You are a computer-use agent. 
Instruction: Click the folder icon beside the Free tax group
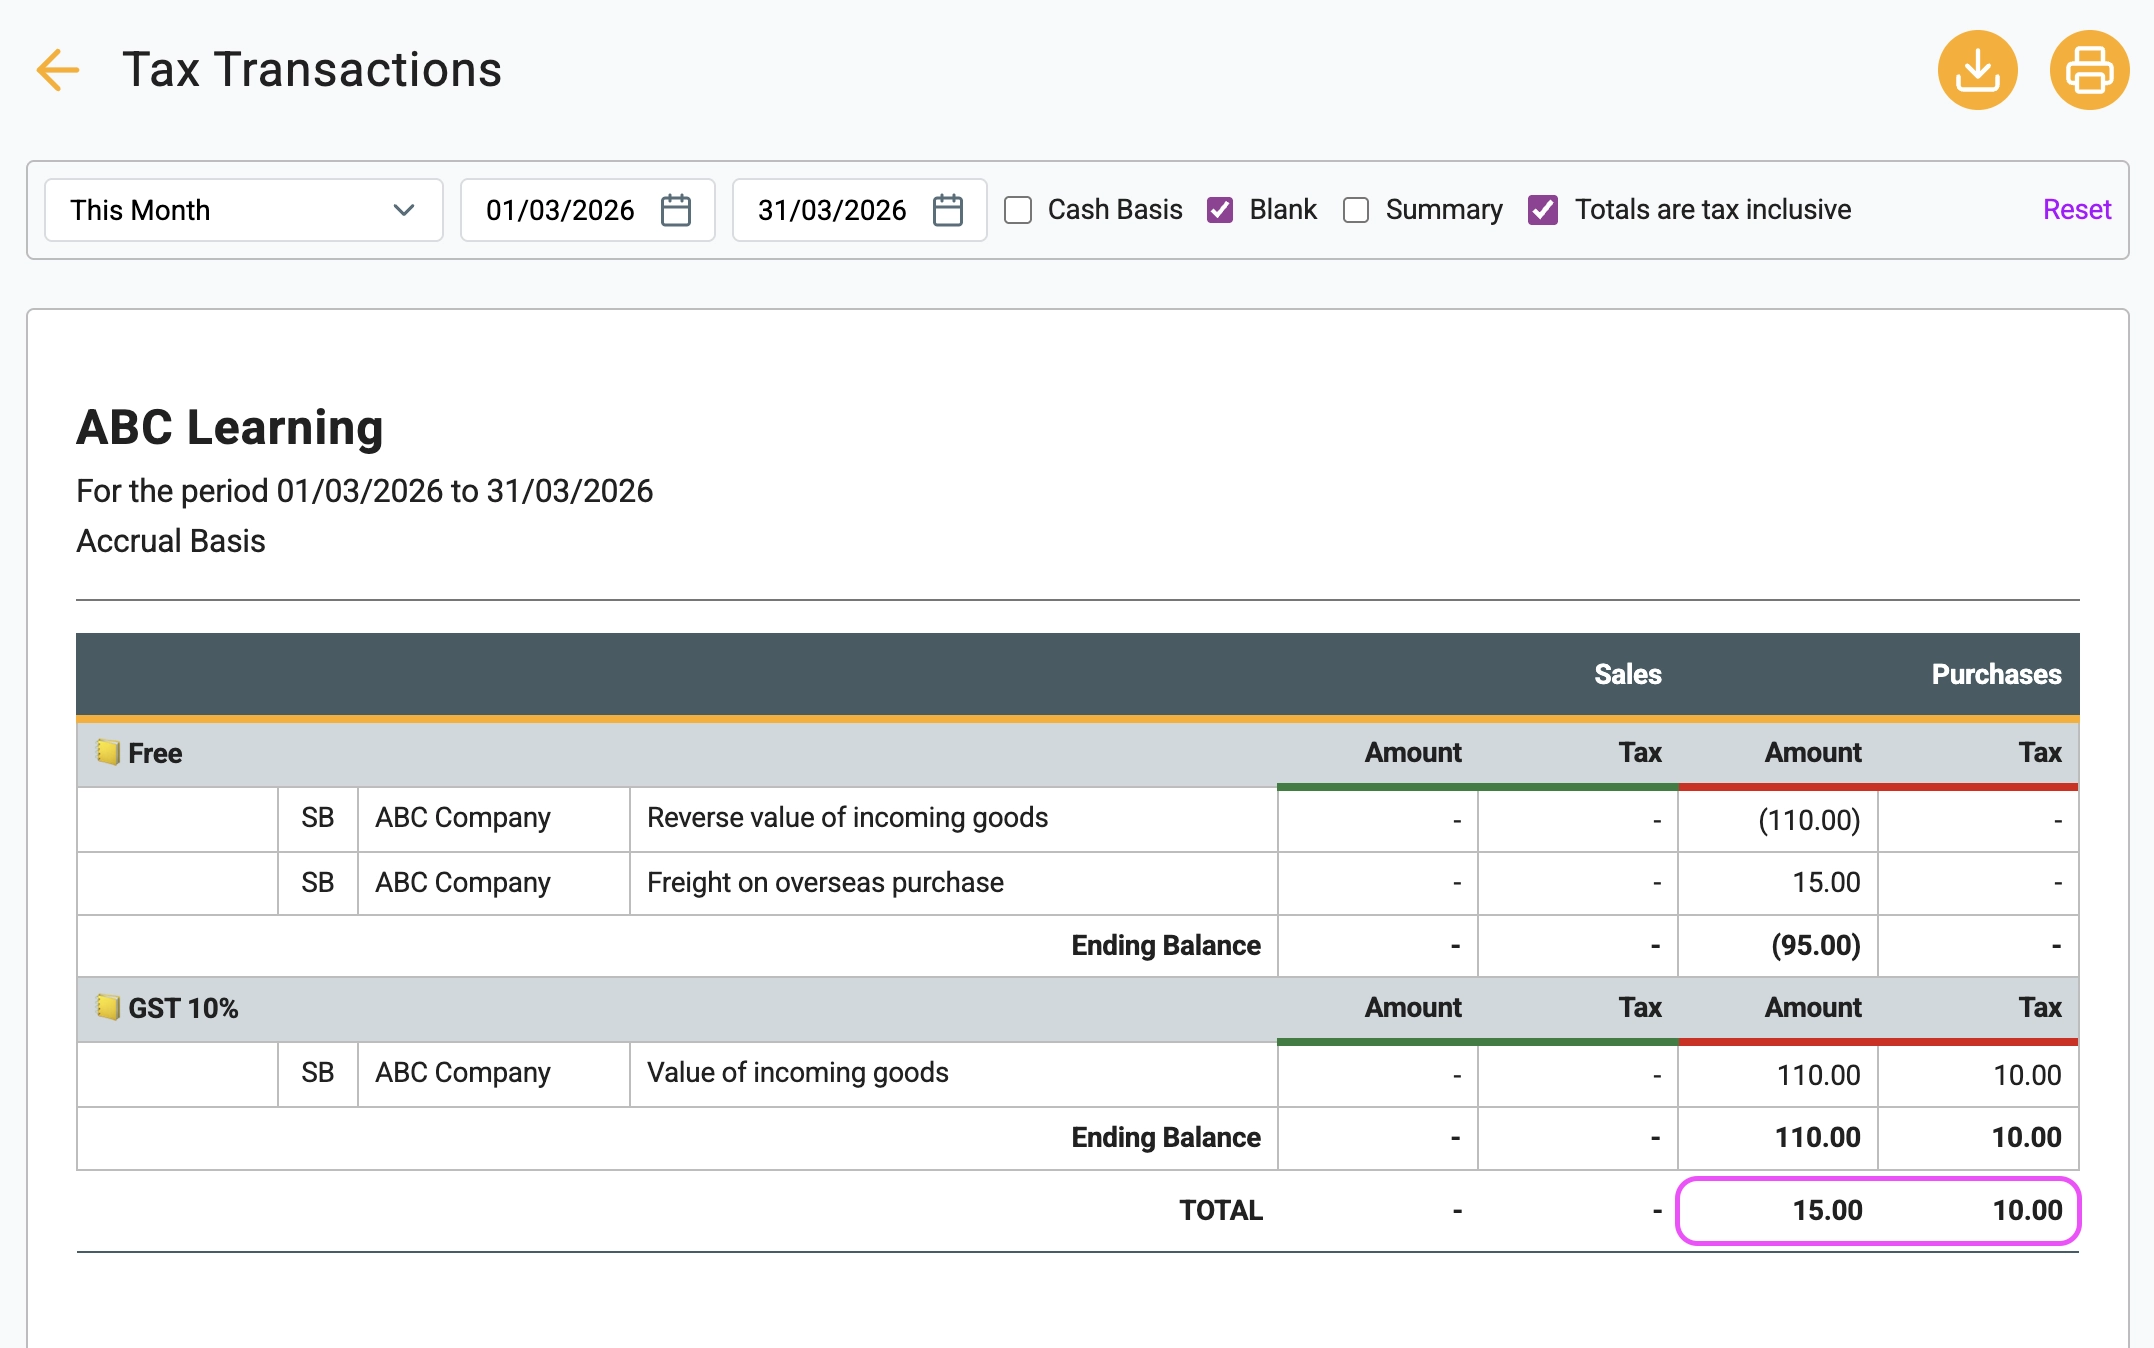click(x=107, y=753)
